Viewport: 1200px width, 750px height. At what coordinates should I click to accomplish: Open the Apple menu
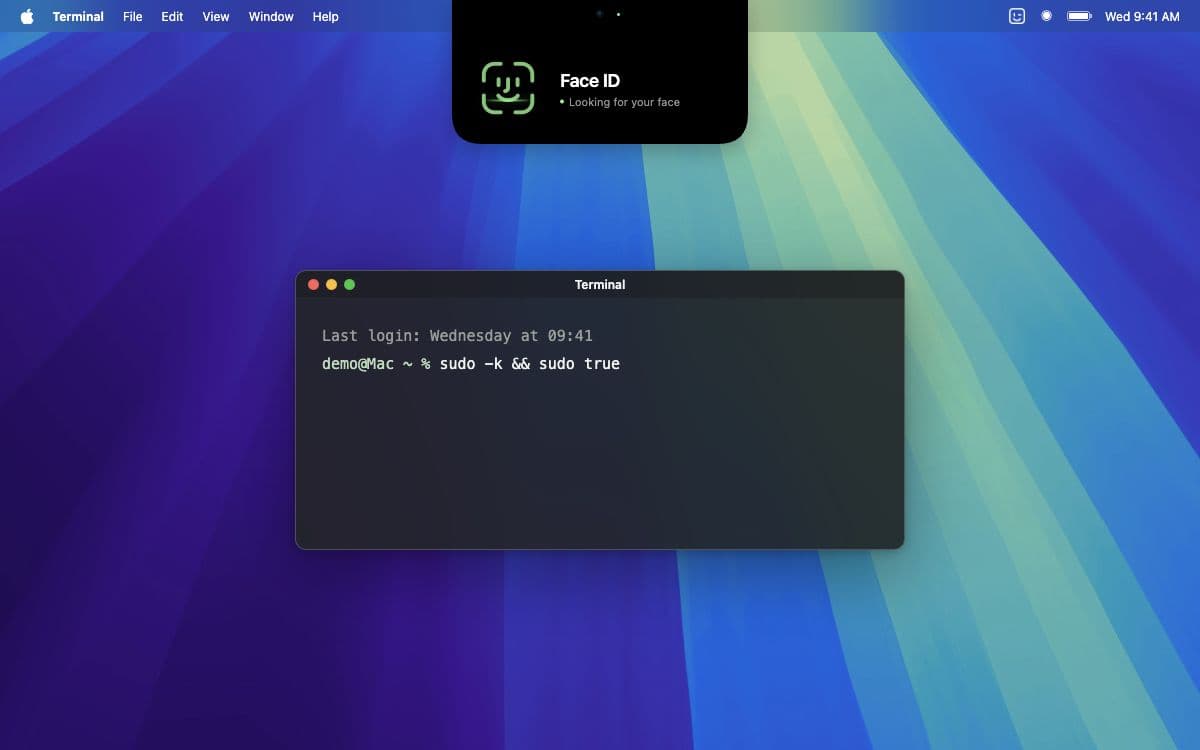pyautogui.click(x=27, y=16)
